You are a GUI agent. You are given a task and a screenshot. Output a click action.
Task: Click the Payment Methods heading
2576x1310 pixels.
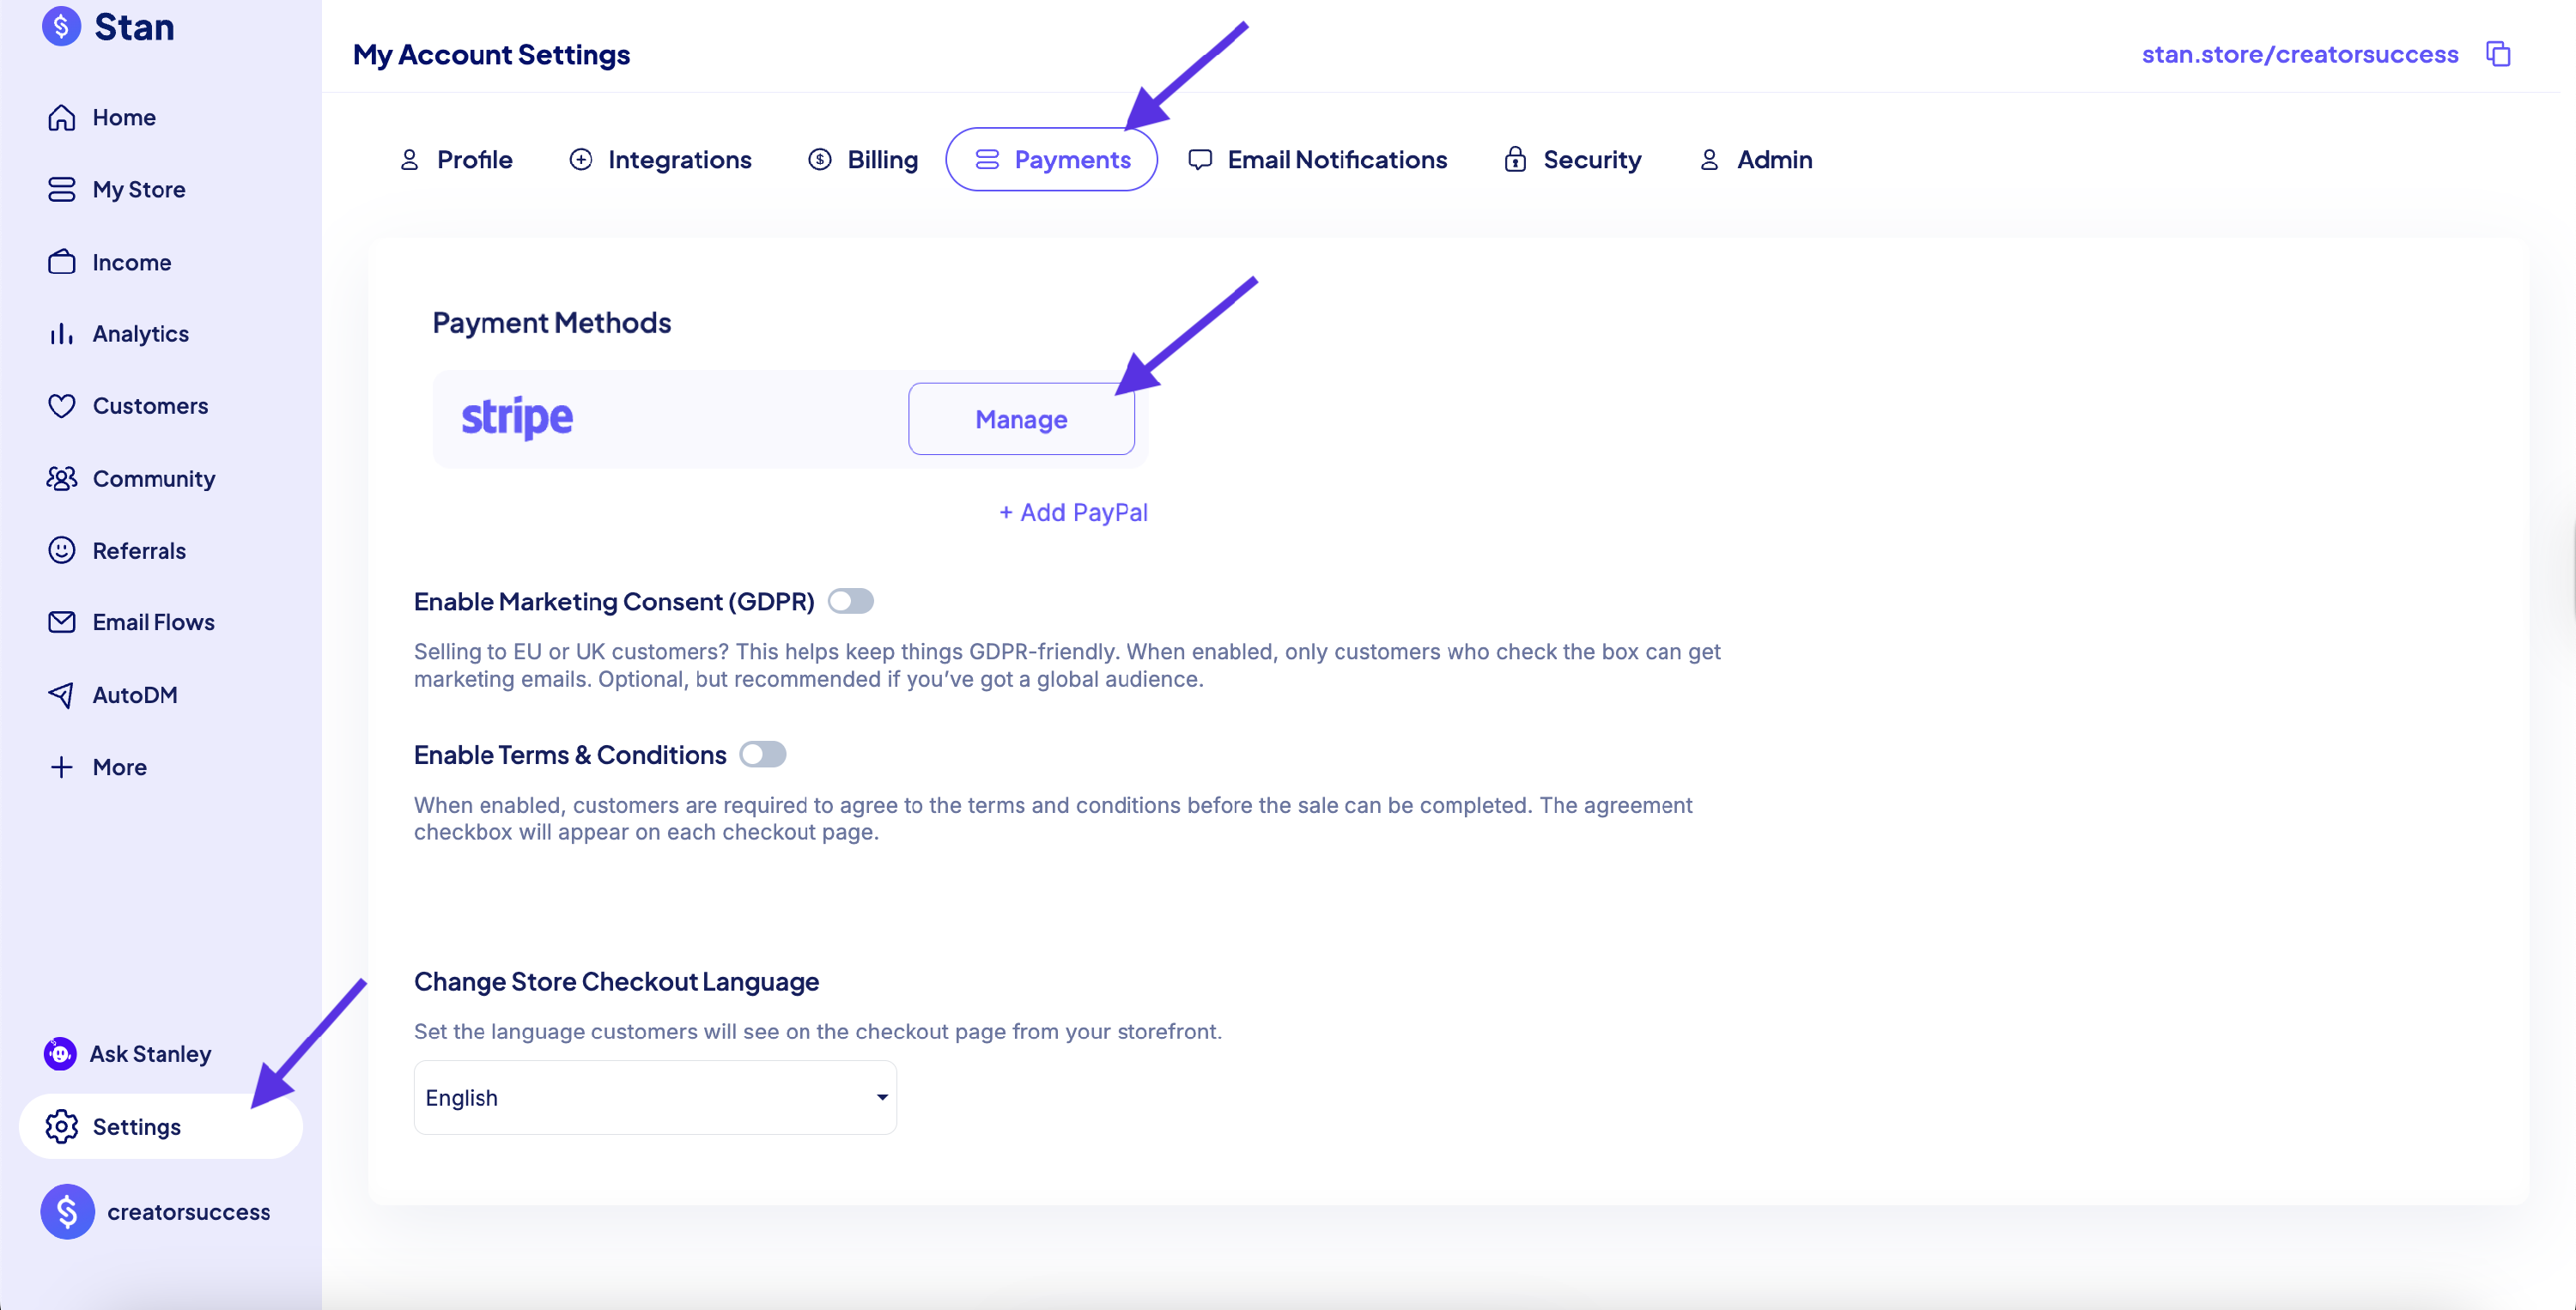tap(551, 322)
